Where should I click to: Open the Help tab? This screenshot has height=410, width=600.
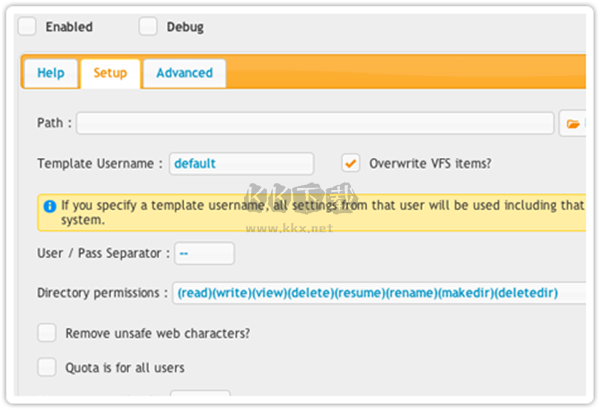(x=50, y=73)
